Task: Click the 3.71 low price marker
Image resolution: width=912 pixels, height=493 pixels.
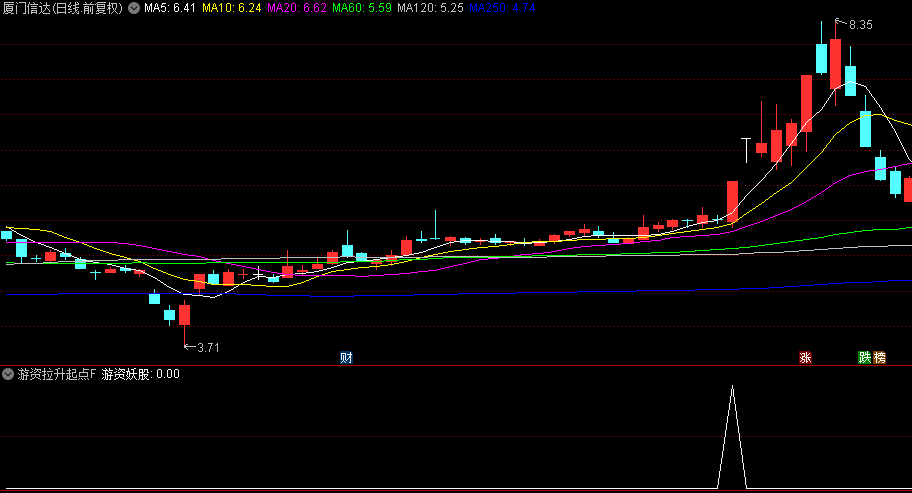Action: coord(207,347)
